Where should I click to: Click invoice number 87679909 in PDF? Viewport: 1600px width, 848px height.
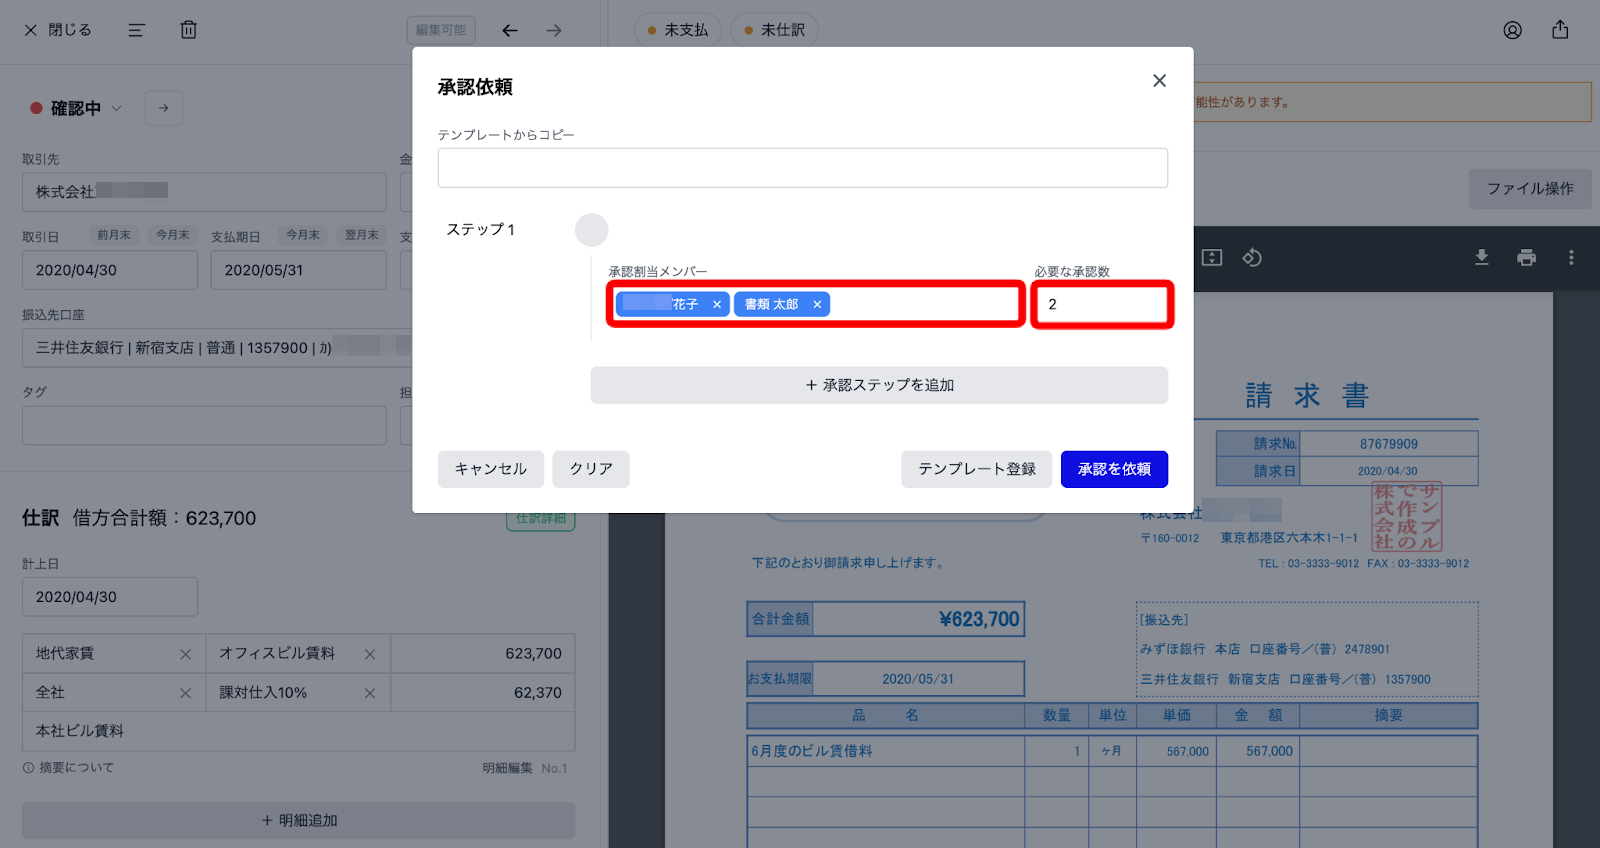[x=1388, y=444]
